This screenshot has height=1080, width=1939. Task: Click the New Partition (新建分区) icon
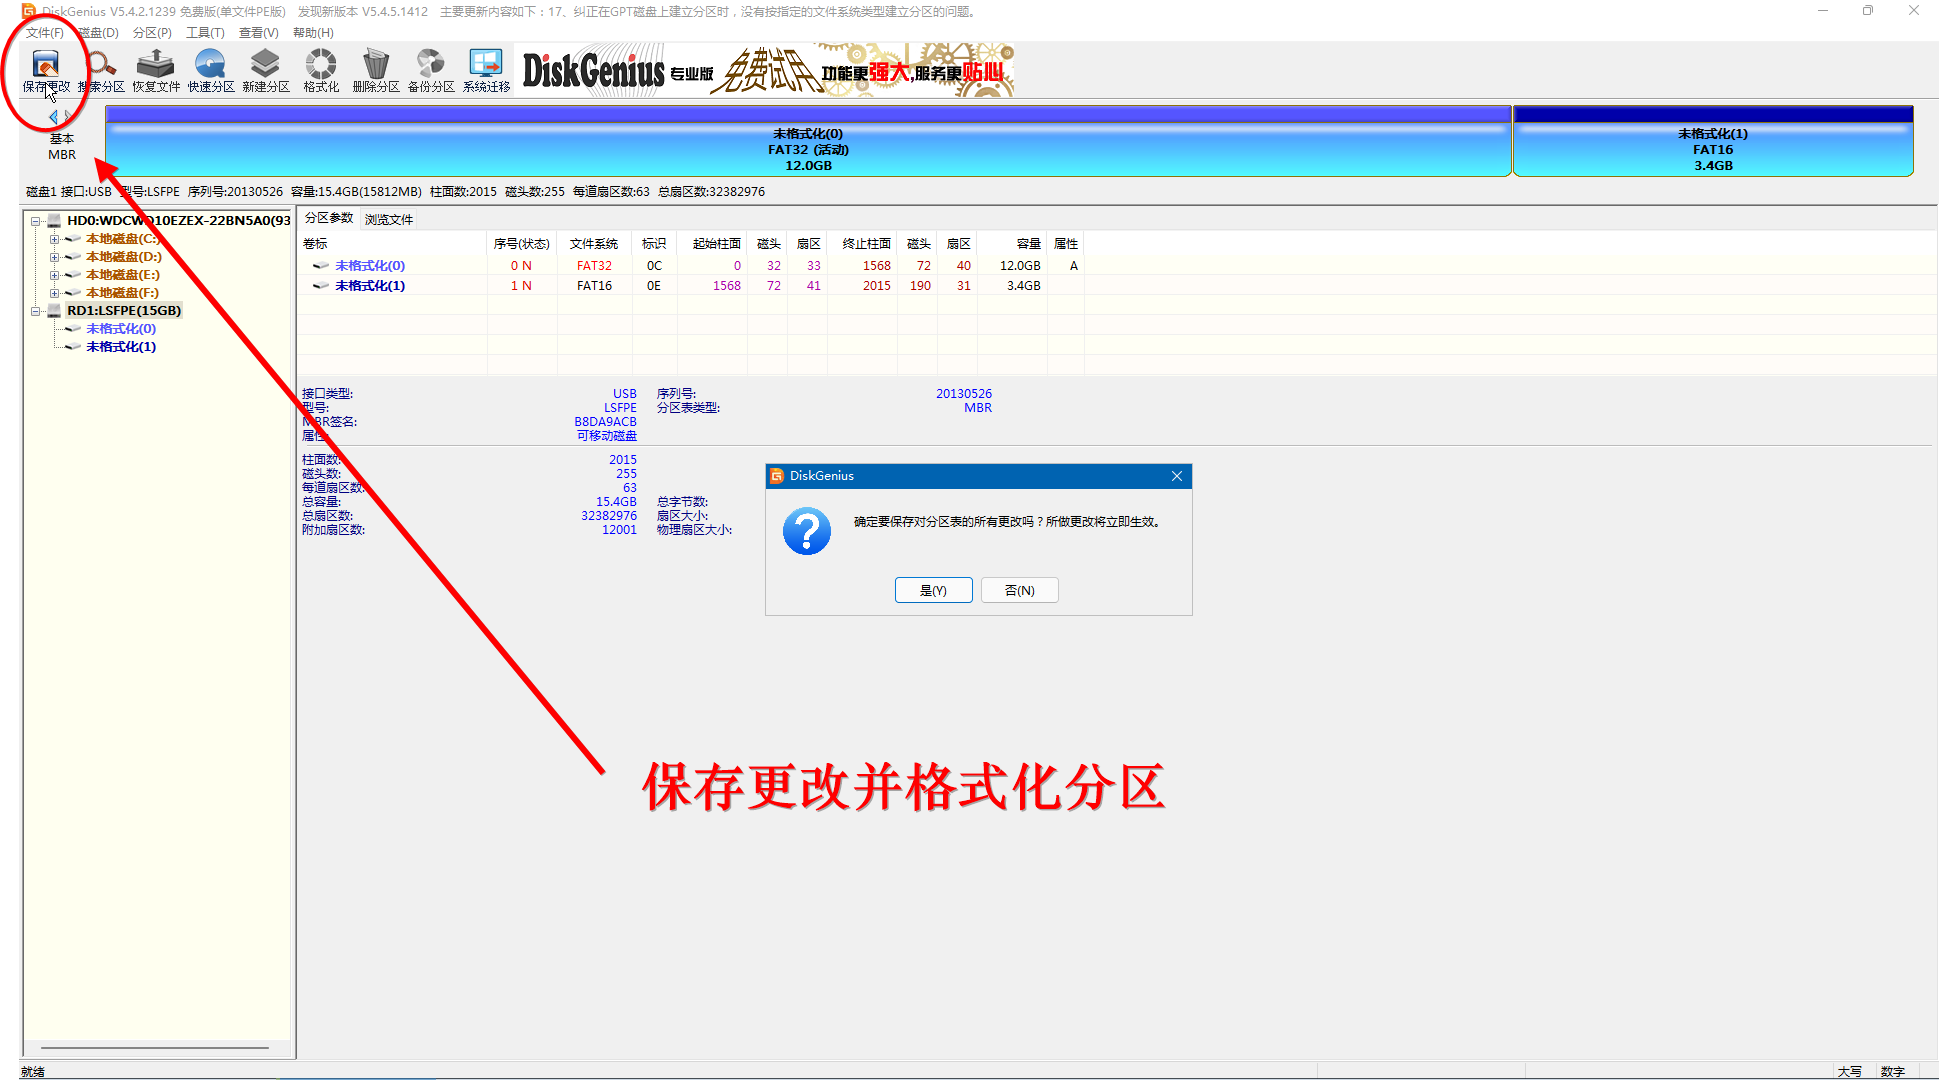[266, 71]
